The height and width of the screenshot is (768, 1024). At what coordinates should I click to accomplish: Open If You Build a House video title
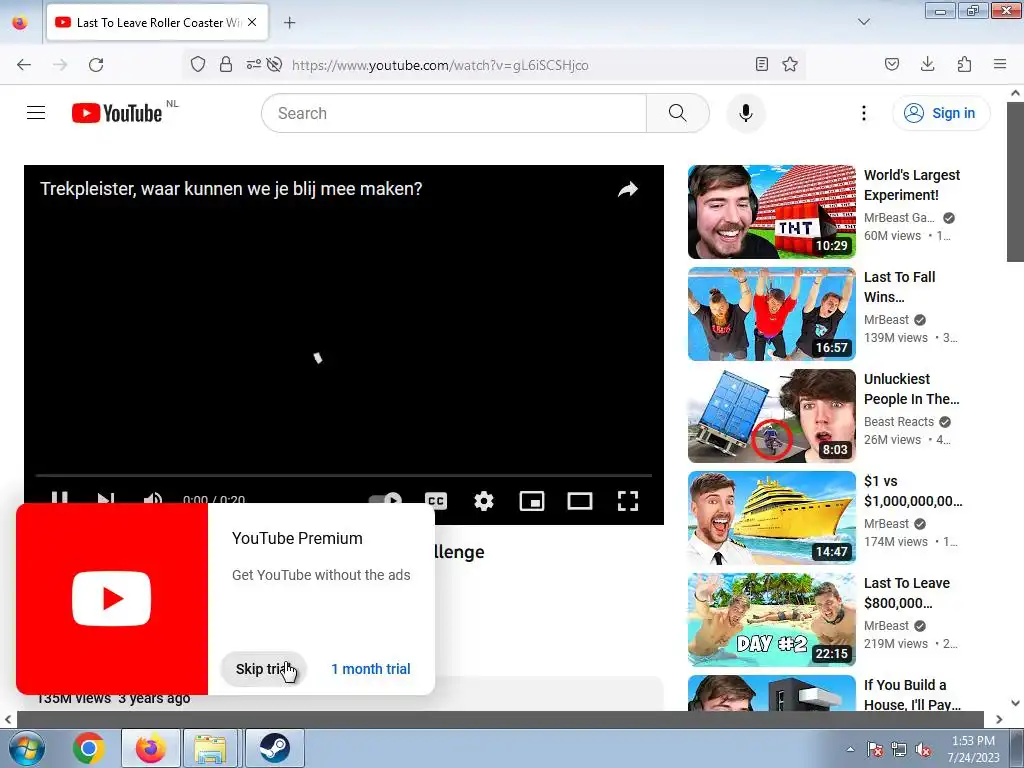pyautogui.click(x=912, y=695)
